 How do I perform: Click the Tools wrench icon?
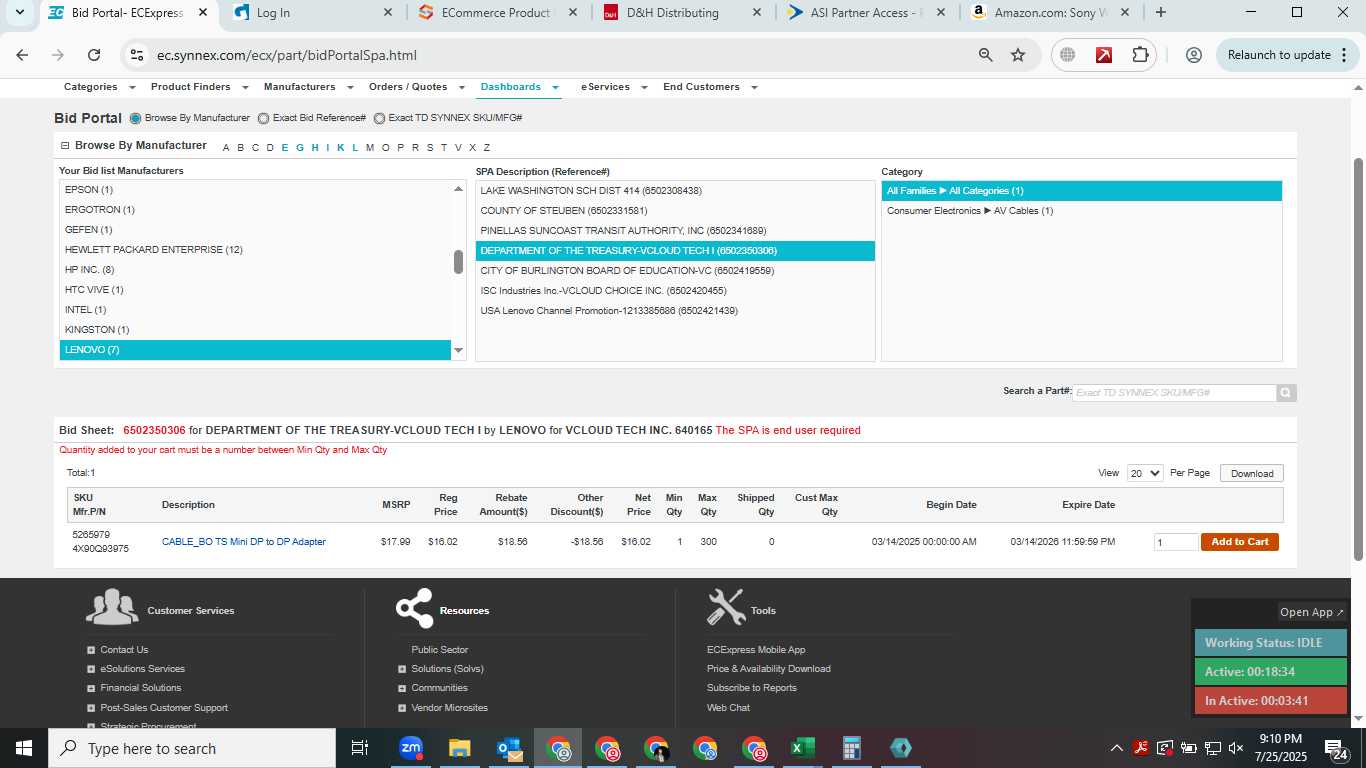pos(726,607)
